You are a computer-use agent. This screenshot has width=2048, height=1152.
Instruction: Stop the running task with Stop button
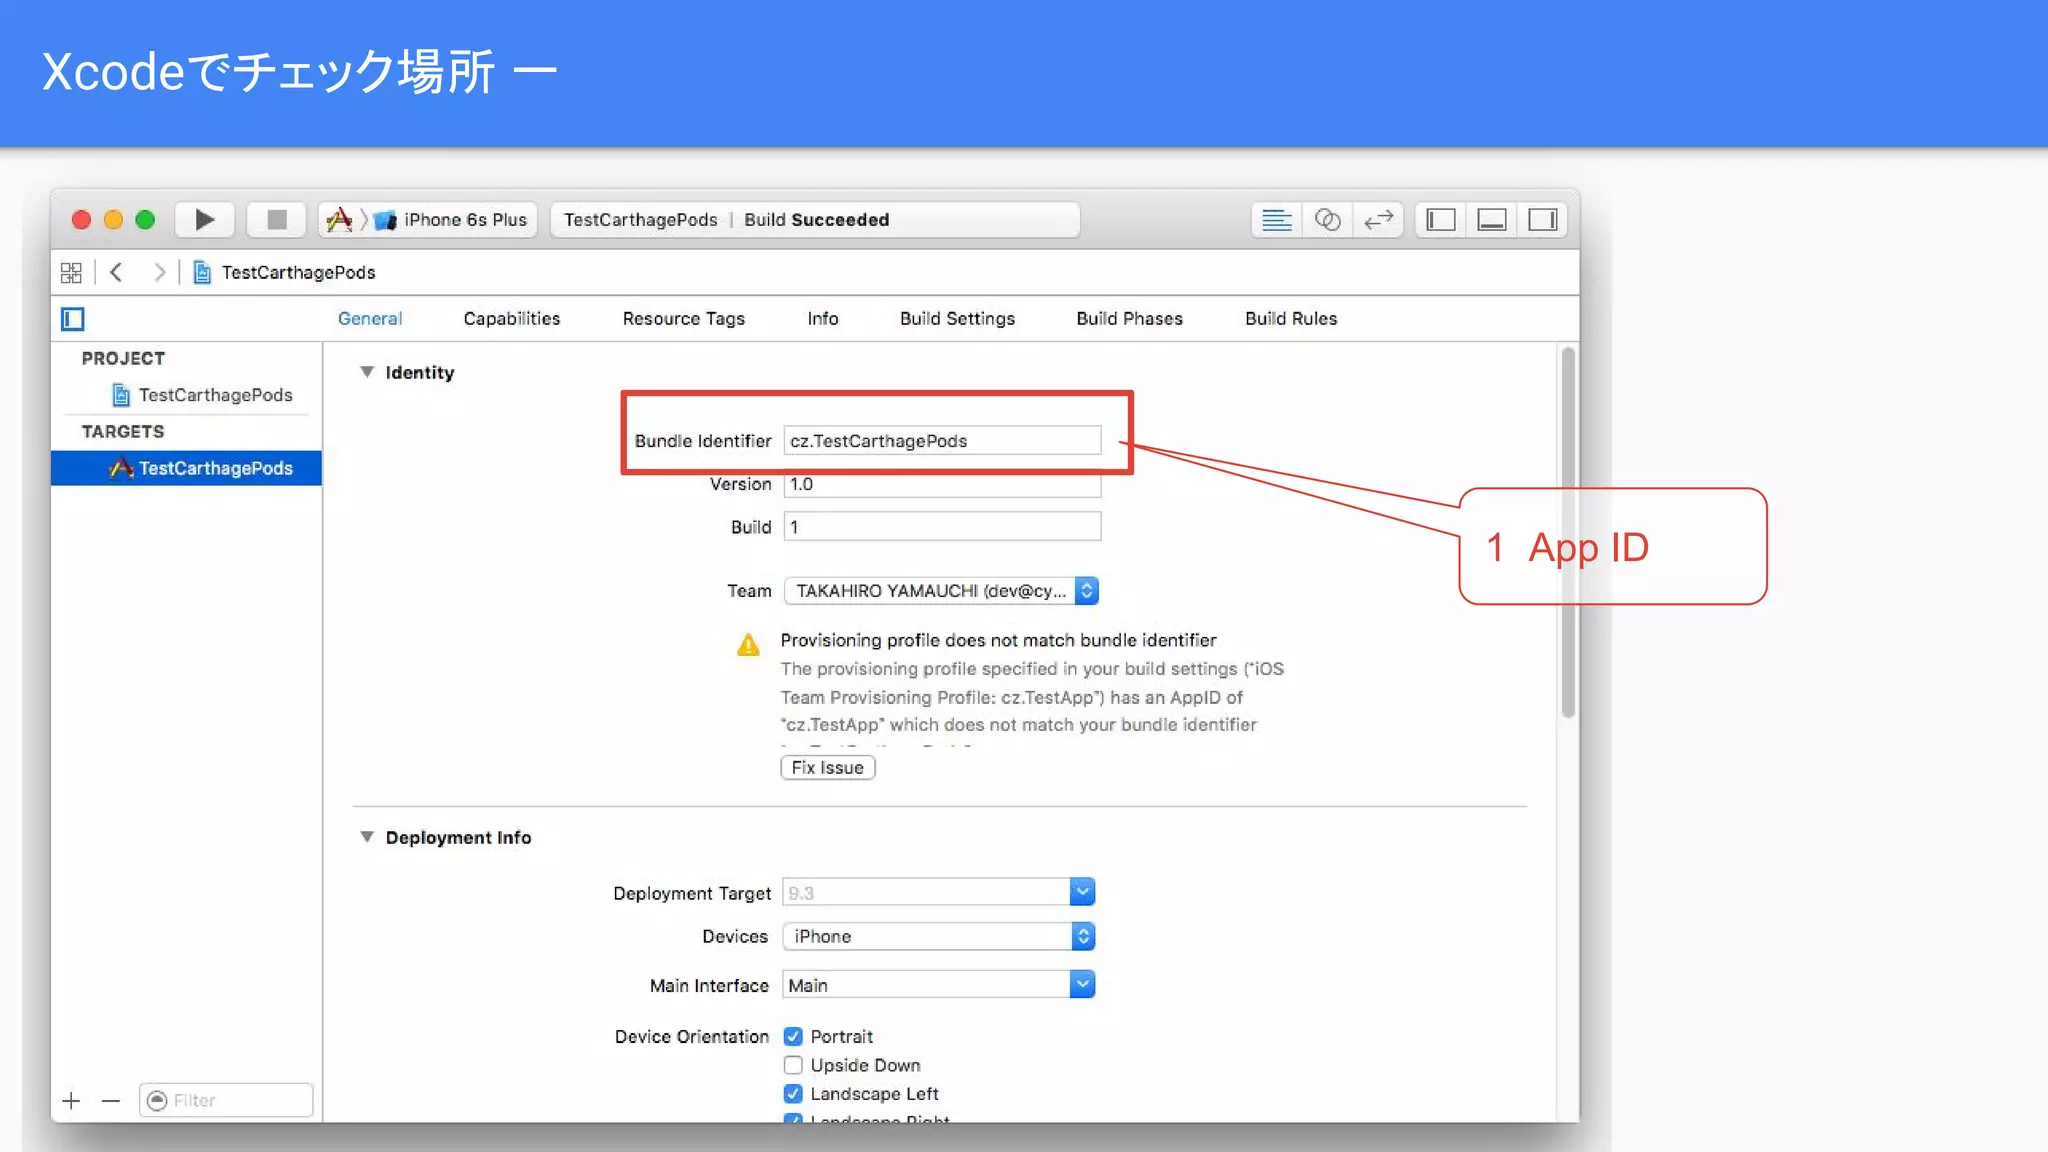tap(277, 220)
